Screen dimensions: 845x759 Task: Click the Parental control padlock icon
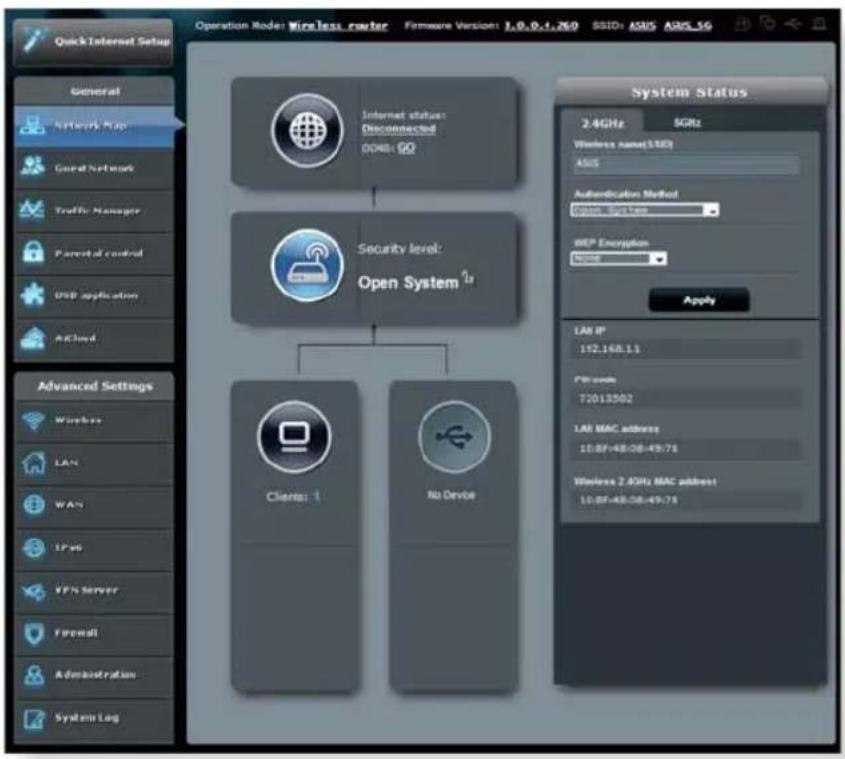(x=33, y=253)
